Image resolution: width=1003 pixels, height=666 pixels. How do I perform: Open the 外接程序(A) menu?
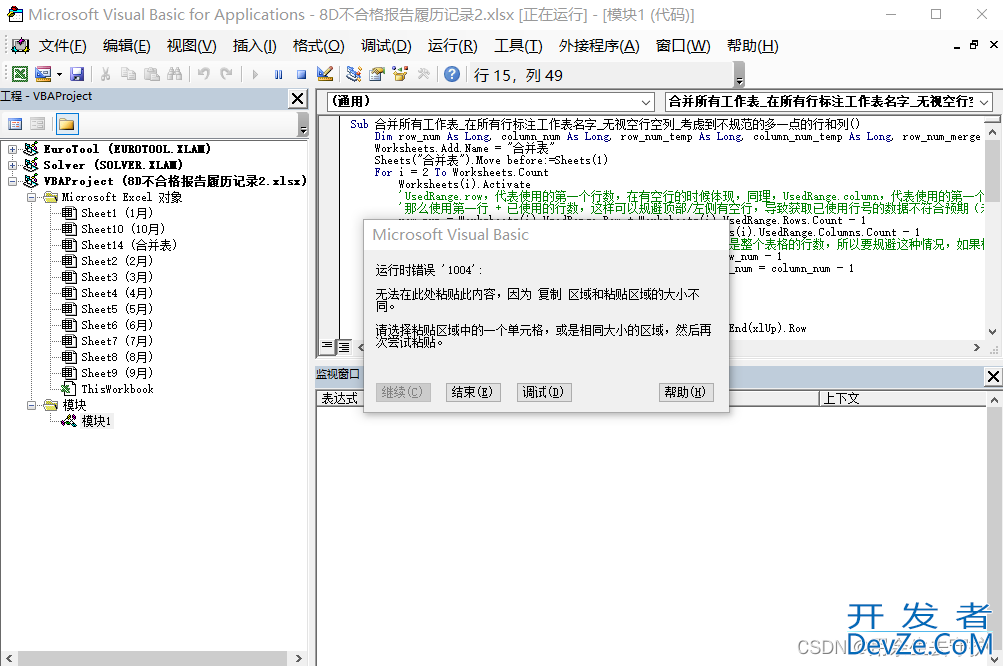coord(599,46)
